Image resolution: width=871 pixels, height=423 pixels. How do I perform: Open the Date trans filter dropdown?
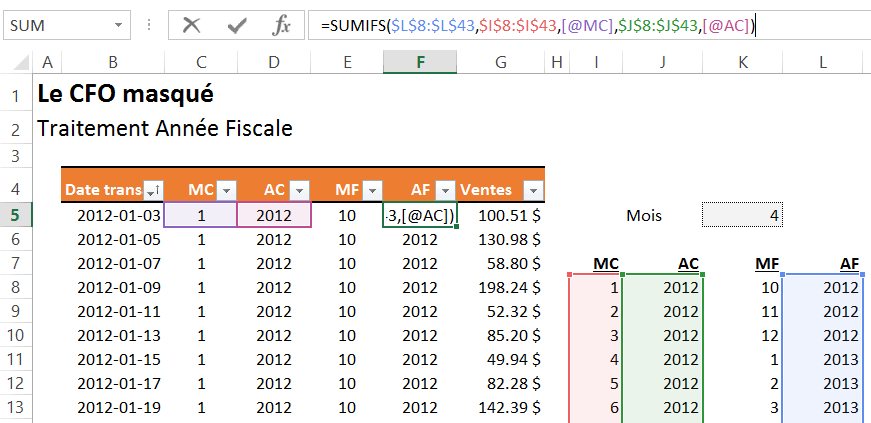point(153,190)
